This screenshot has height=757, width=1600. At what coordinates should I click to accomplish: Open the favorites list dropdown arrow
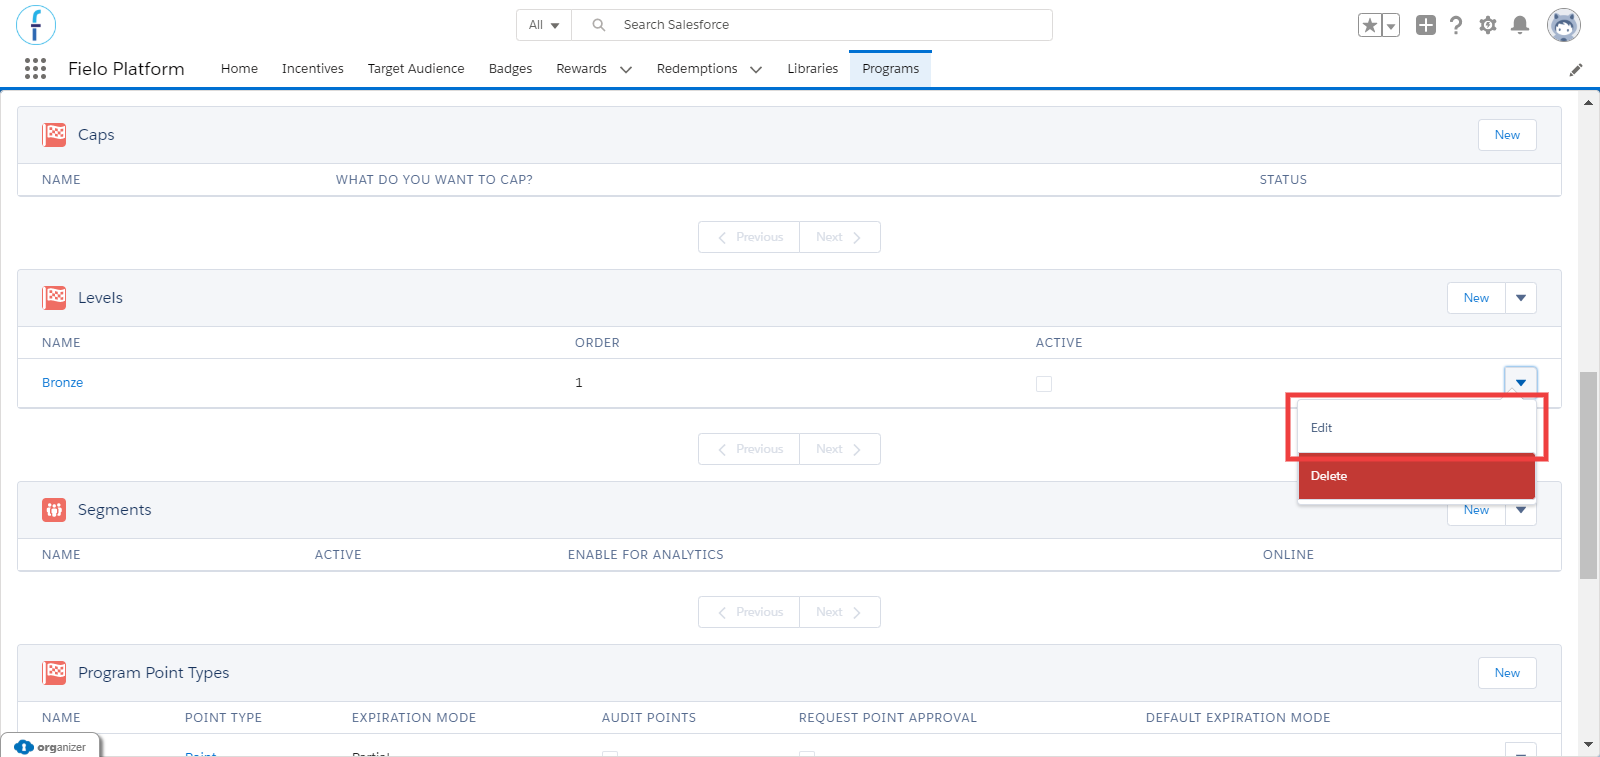click(x=1391, y=25)
